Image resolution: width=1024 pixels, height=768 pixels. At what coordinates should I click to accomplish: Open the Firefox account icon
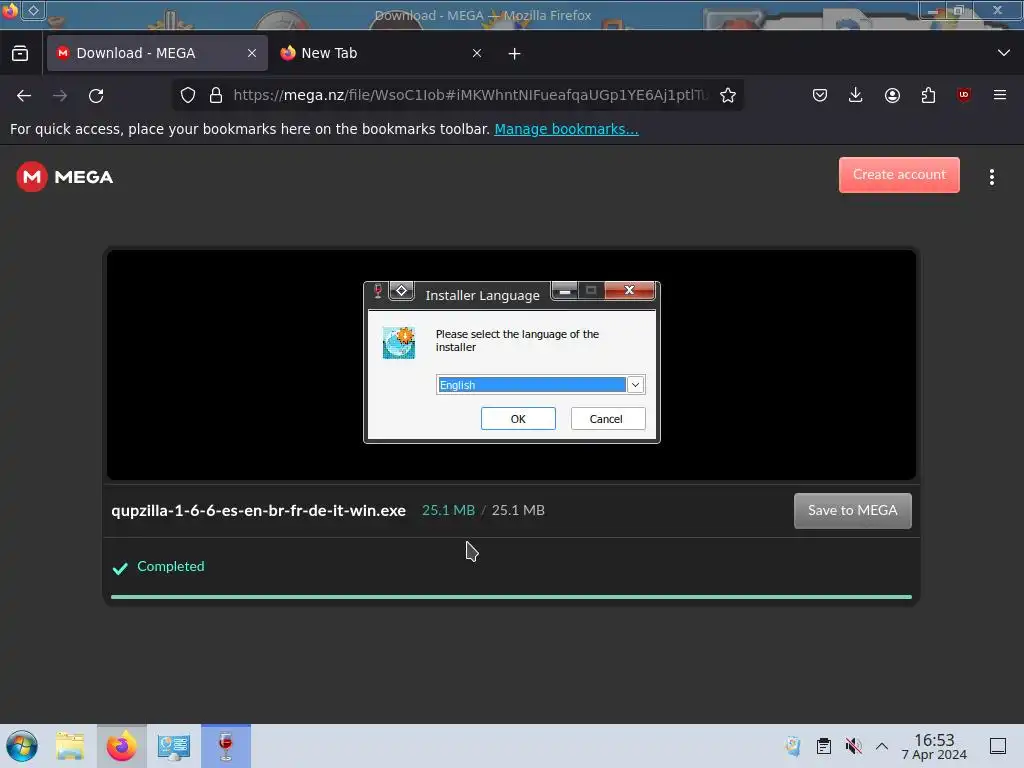(892, 95)
